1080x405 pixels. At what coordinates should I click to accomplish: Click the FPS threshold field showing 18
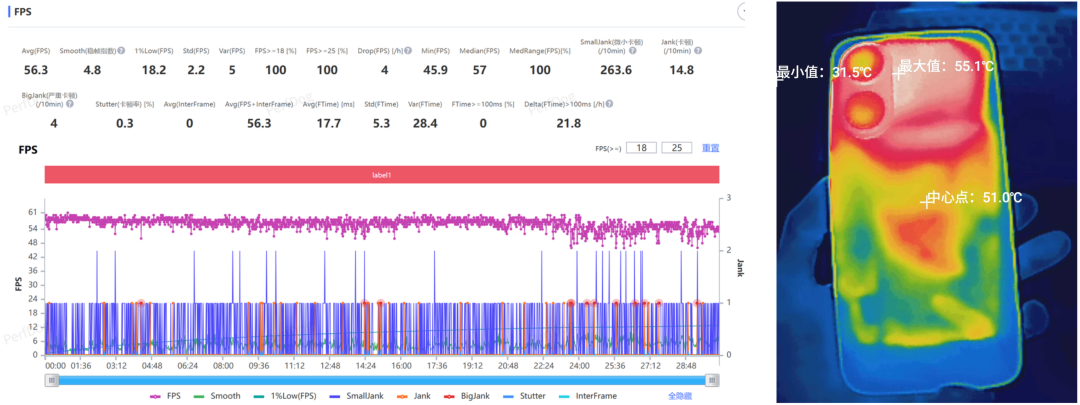click(641, 148)
